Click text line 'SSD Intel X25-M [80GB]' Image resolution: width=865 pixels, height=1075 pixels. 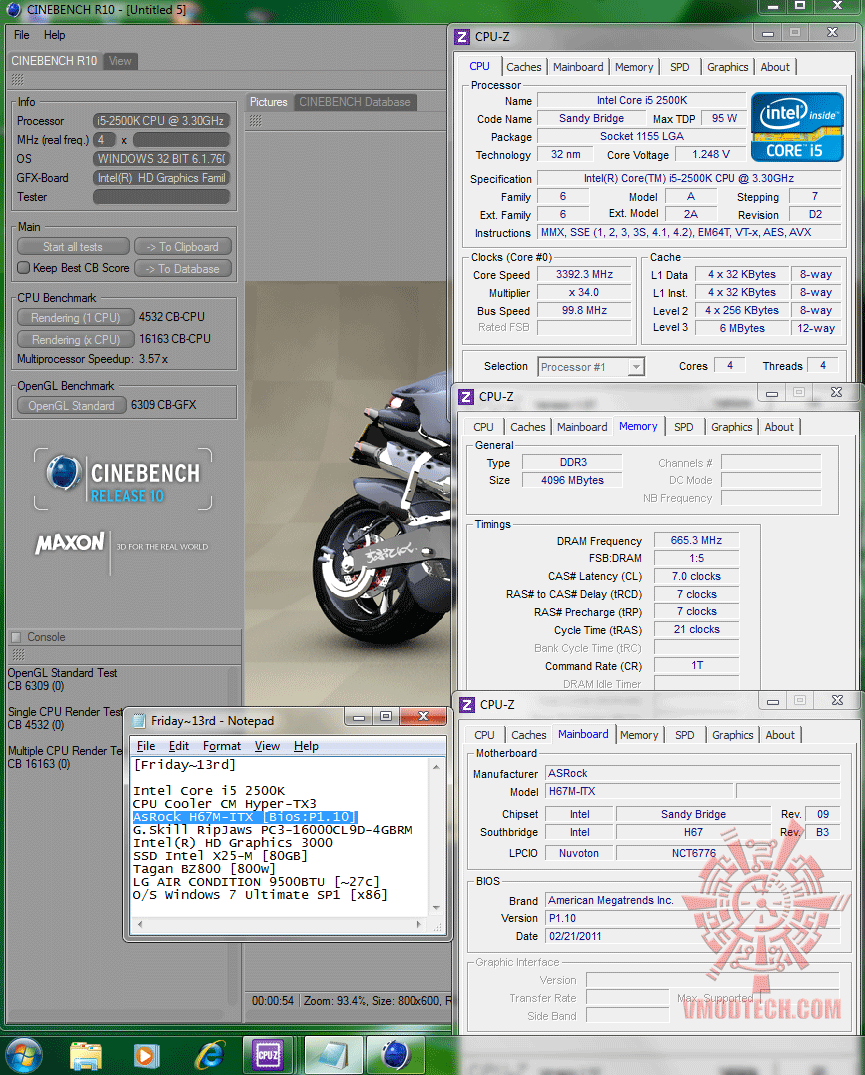pyautogui.click(x=220, y=856)
